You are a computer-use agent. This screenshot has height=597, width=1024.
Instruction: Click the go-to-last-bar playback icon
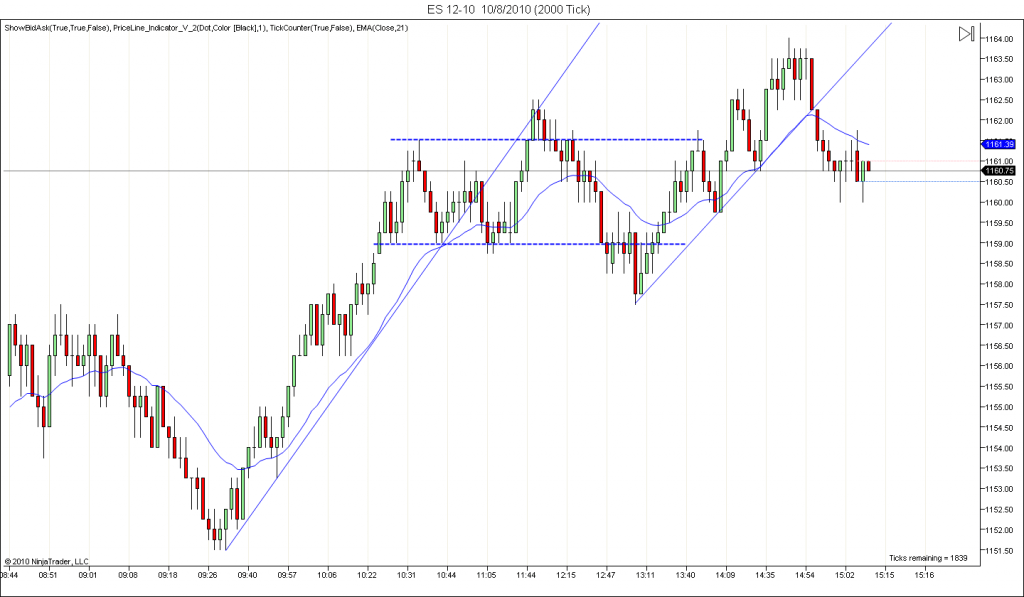pos(966,34)
